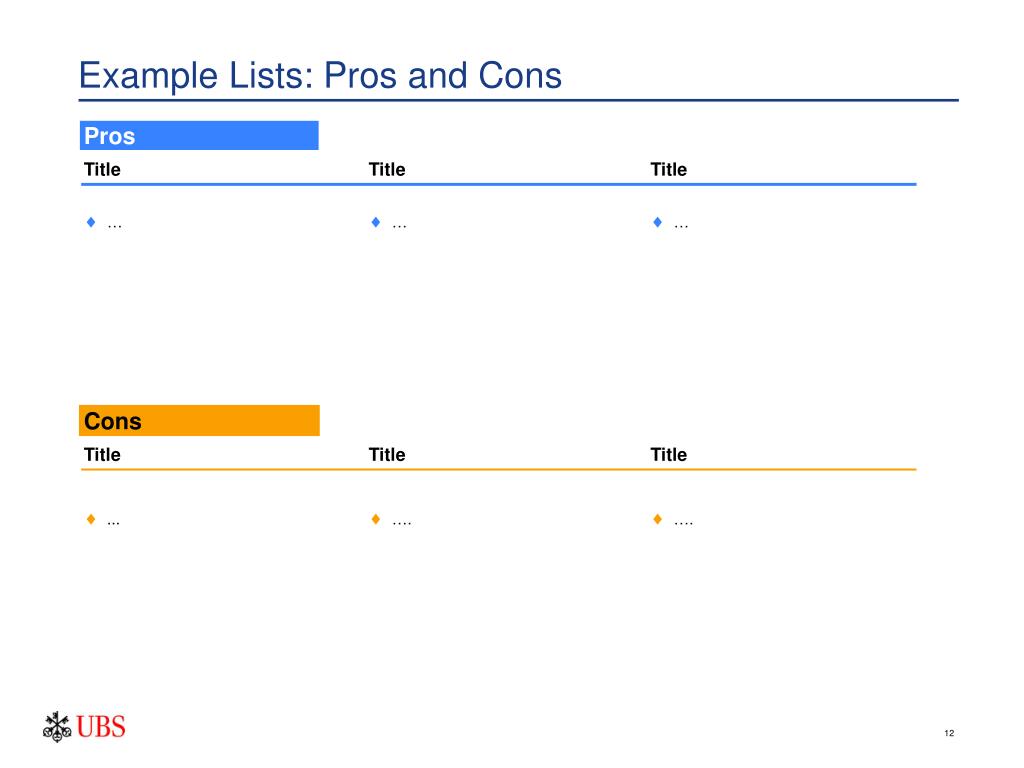Image resolution: width=1024 pixels, height=768 pixels.
Task: Select the middle blue diamond bullet under Pros
Action: 376,222
